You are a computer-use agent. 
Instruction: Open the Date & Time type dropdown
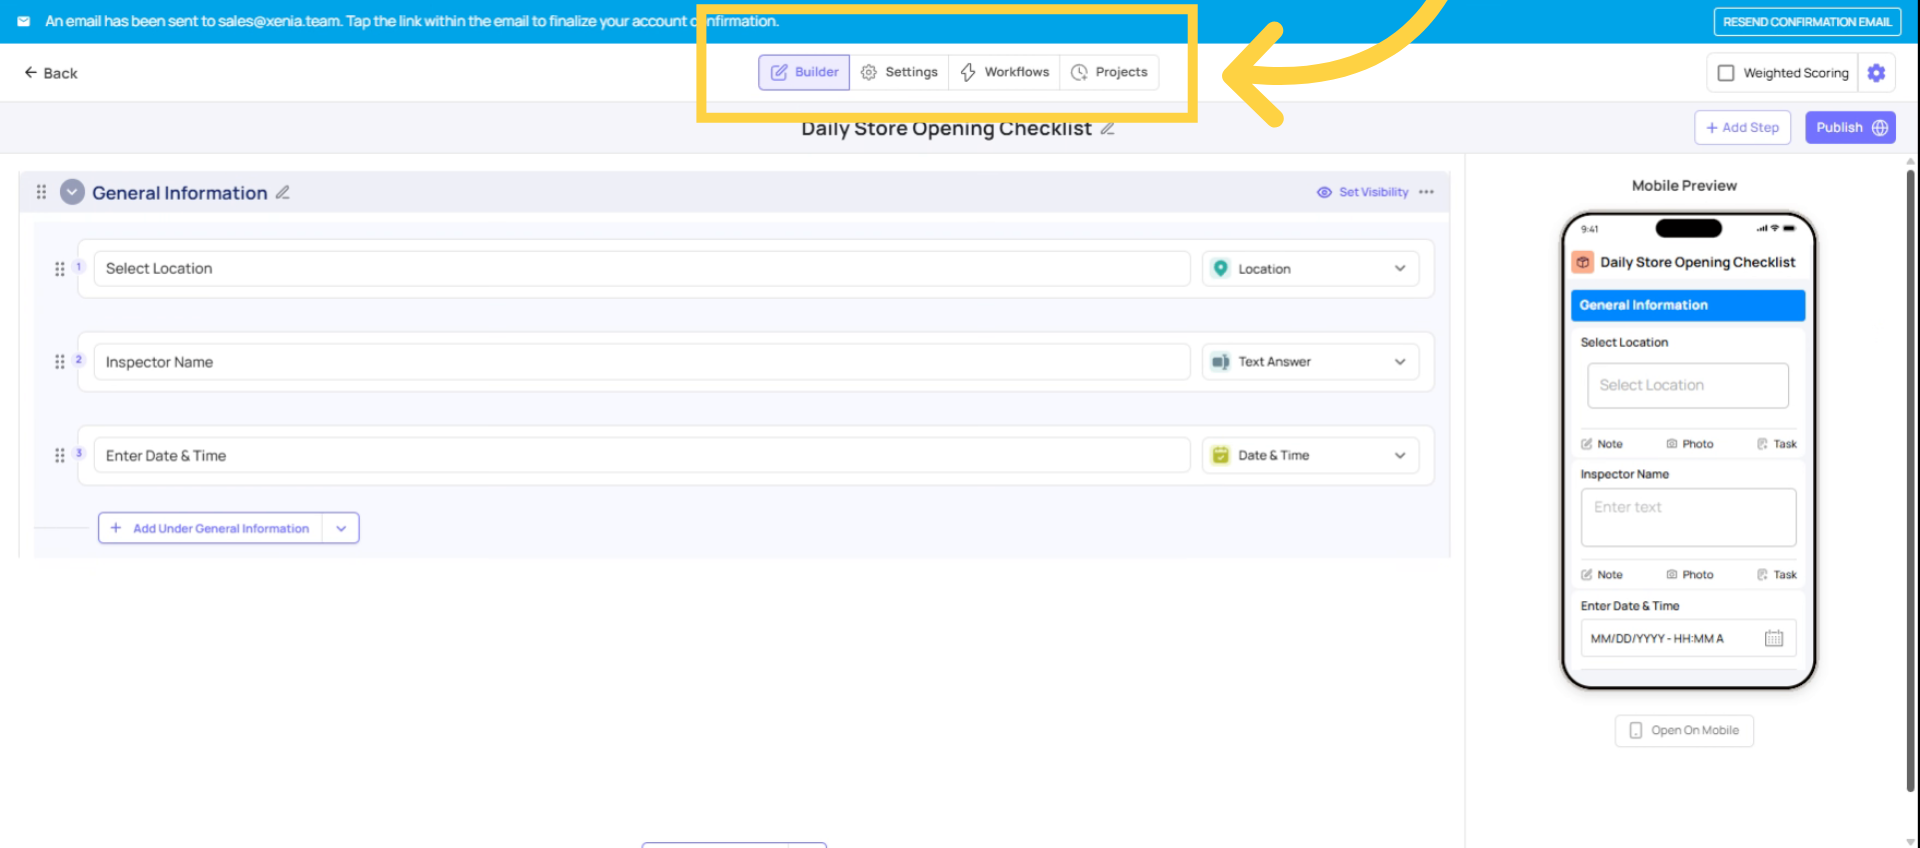(1310, 455)
